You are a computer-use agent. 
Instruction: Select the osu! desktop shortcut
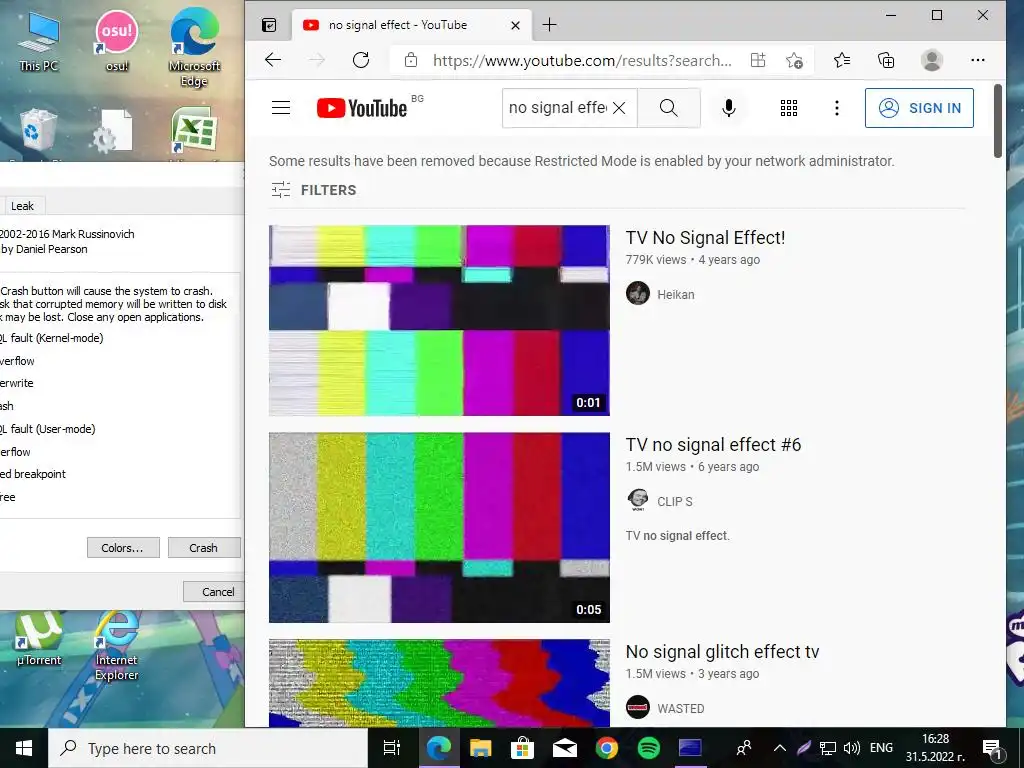click(x=117, y=41)
